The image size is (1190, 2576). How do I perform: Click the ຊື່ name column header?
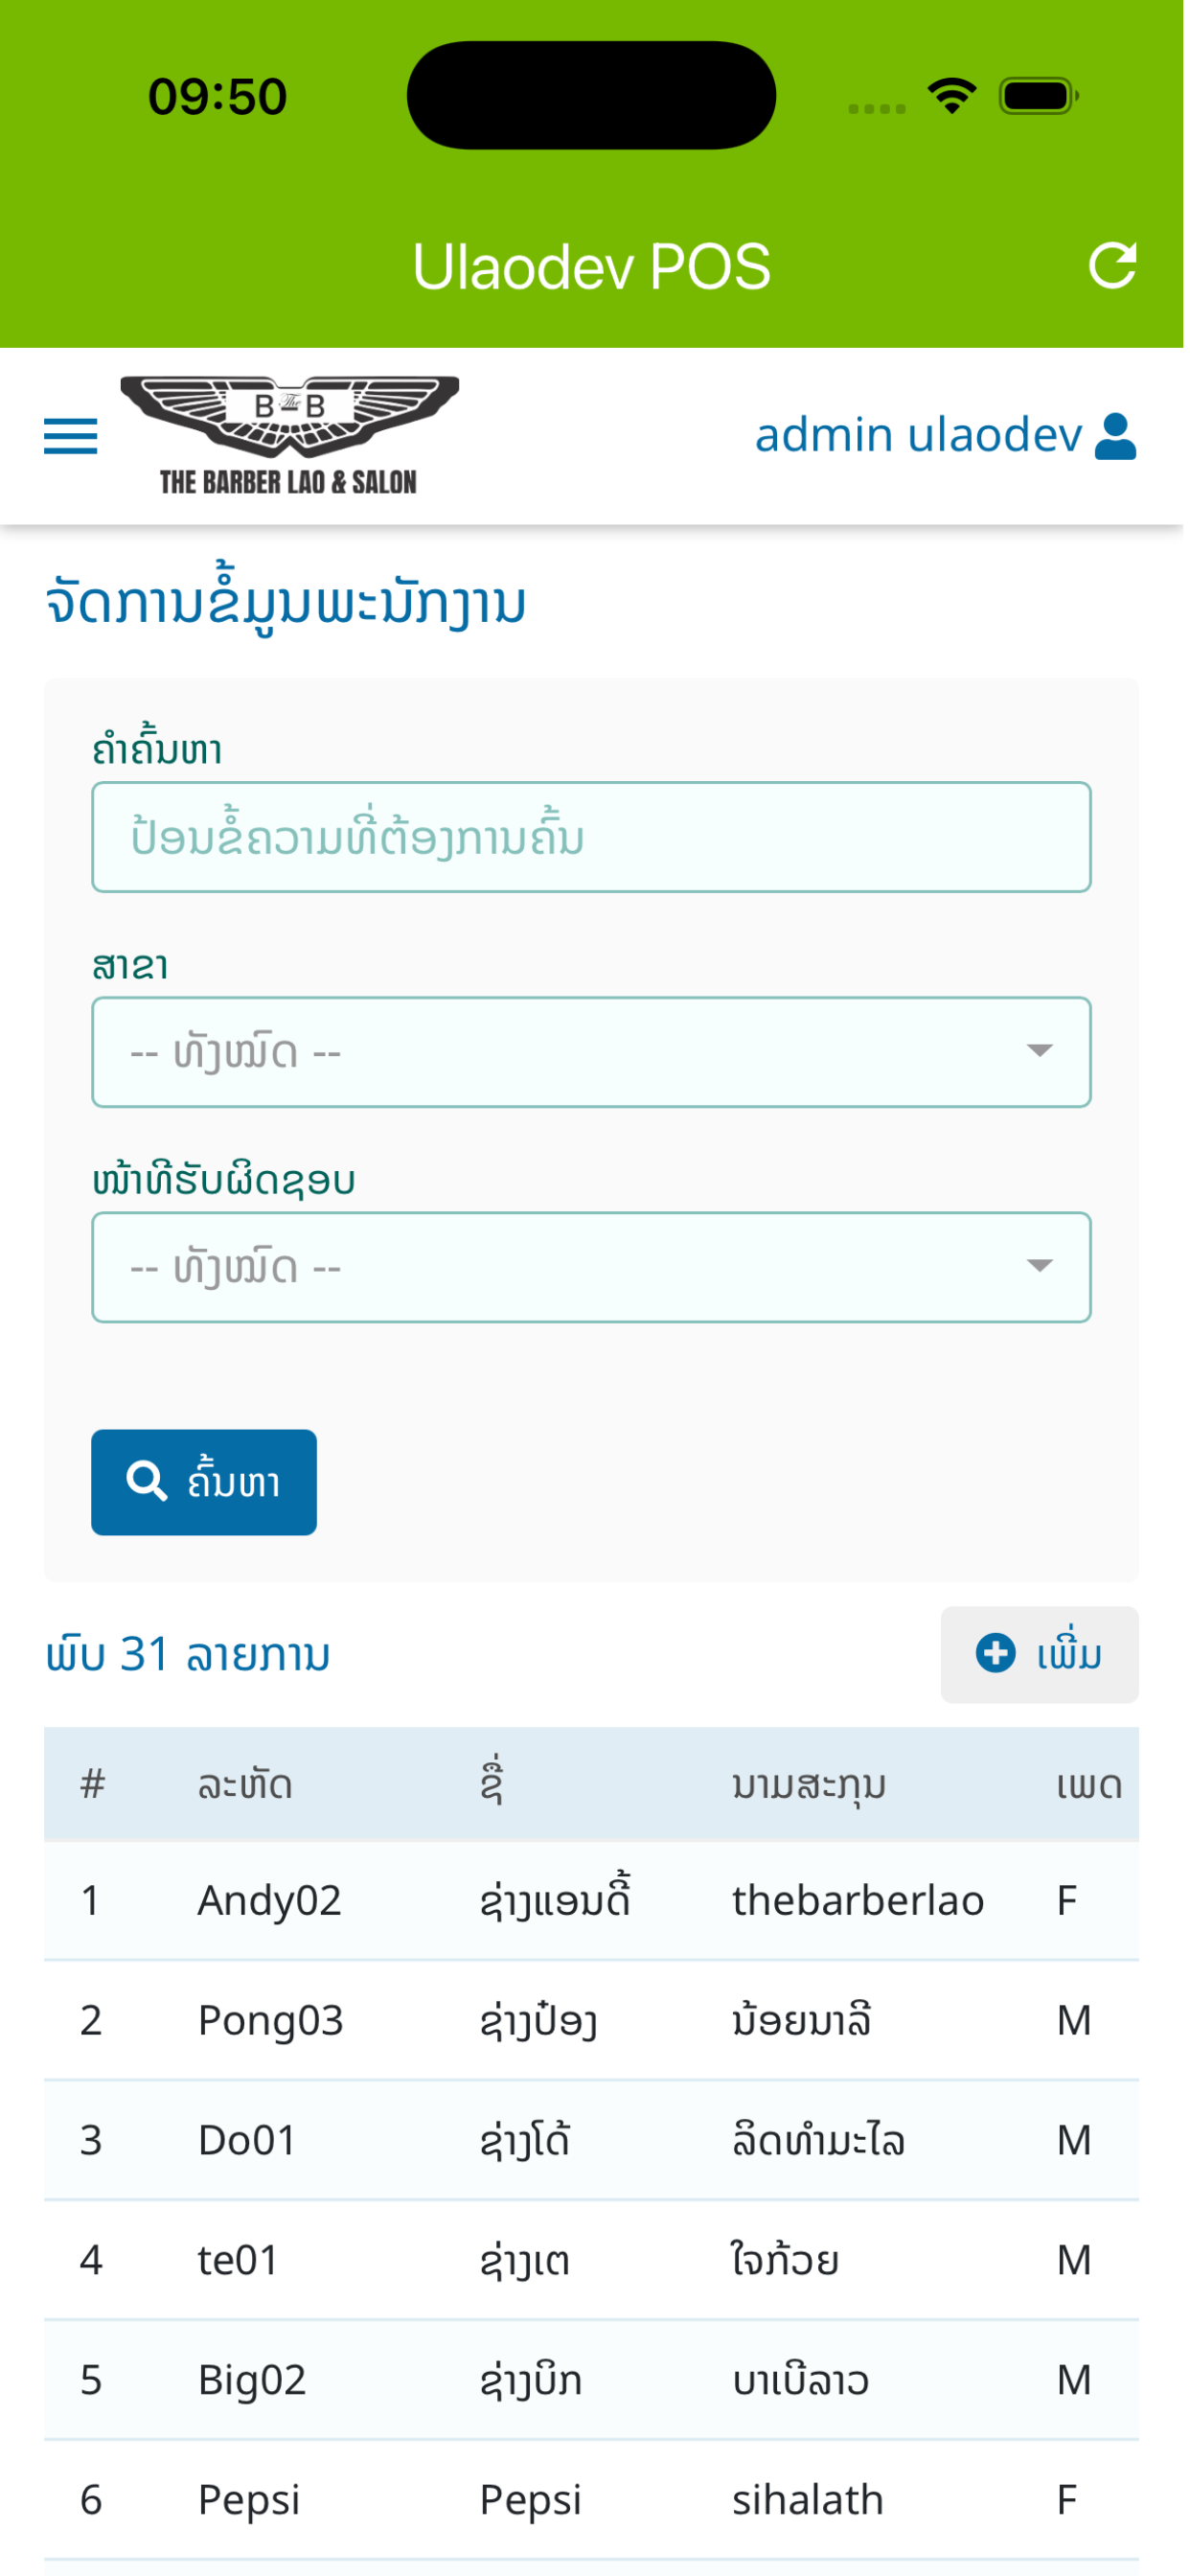493,1791
